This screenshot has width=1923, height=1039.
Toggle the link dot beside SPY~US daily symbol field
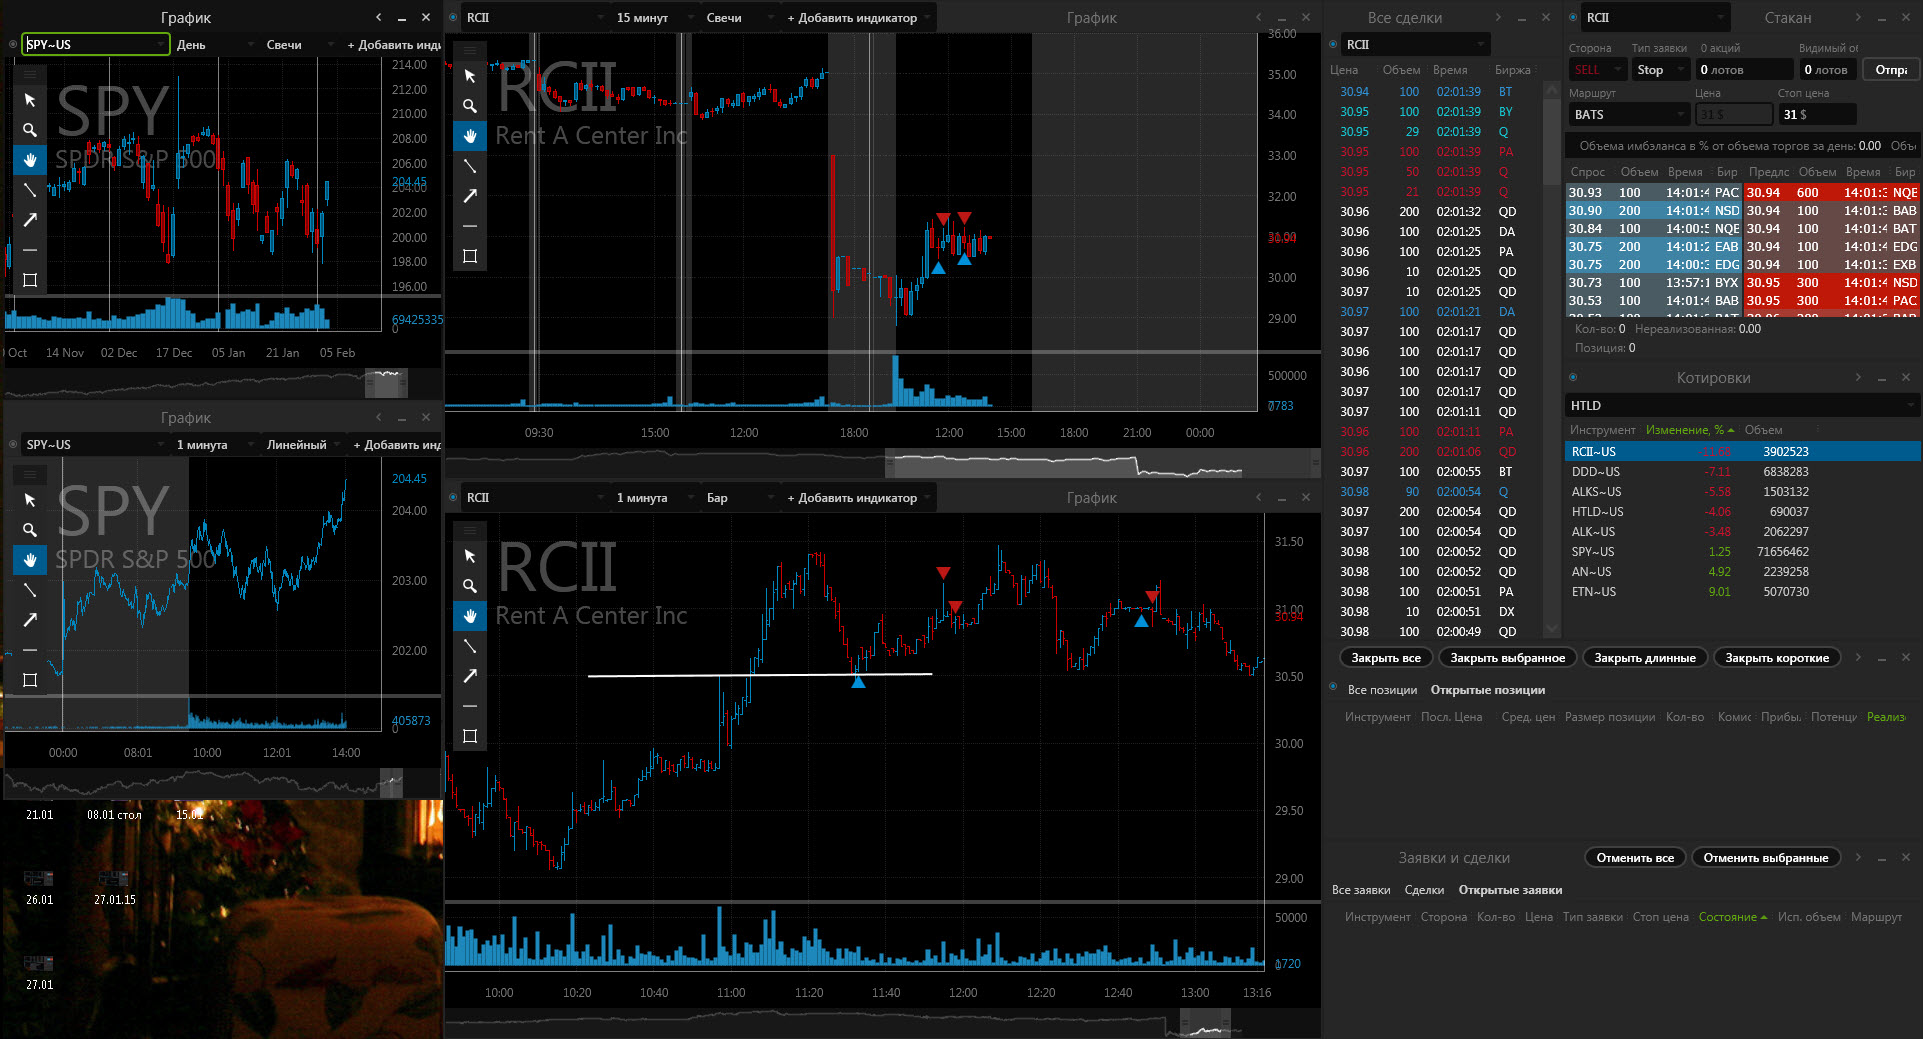(13, 44)
